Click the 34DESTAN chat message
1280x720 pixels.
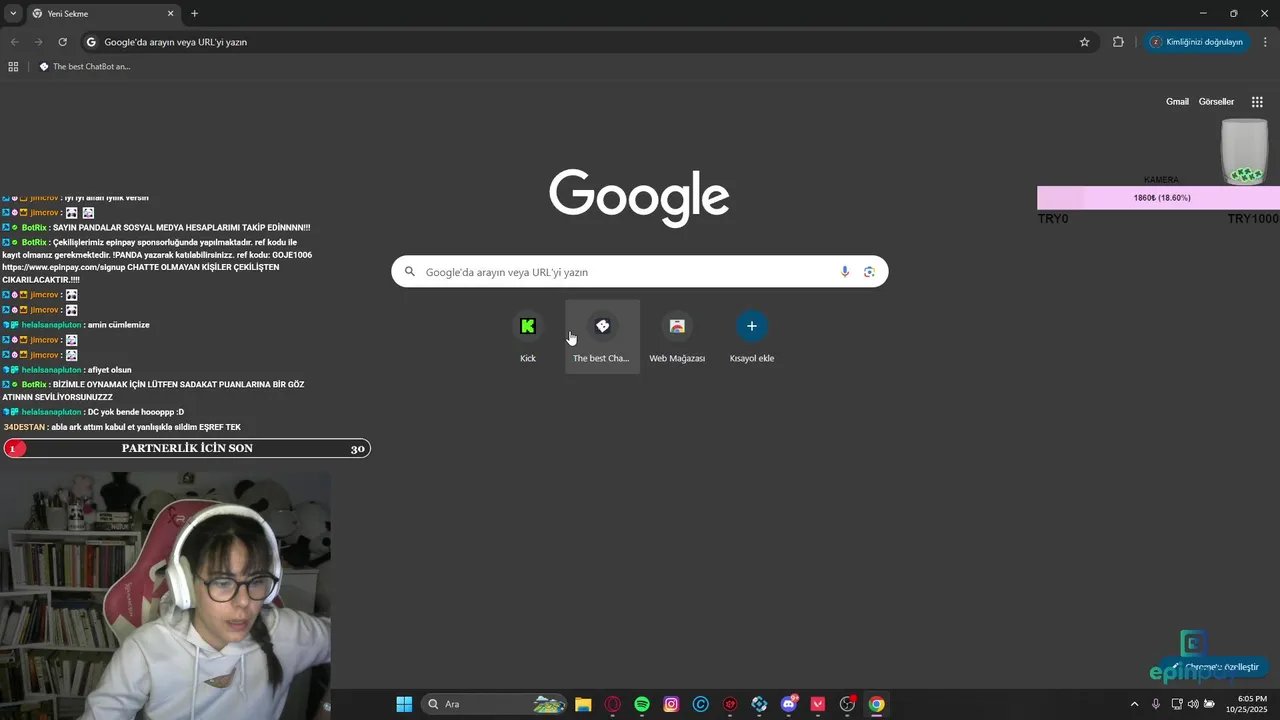tap(122, 427)
